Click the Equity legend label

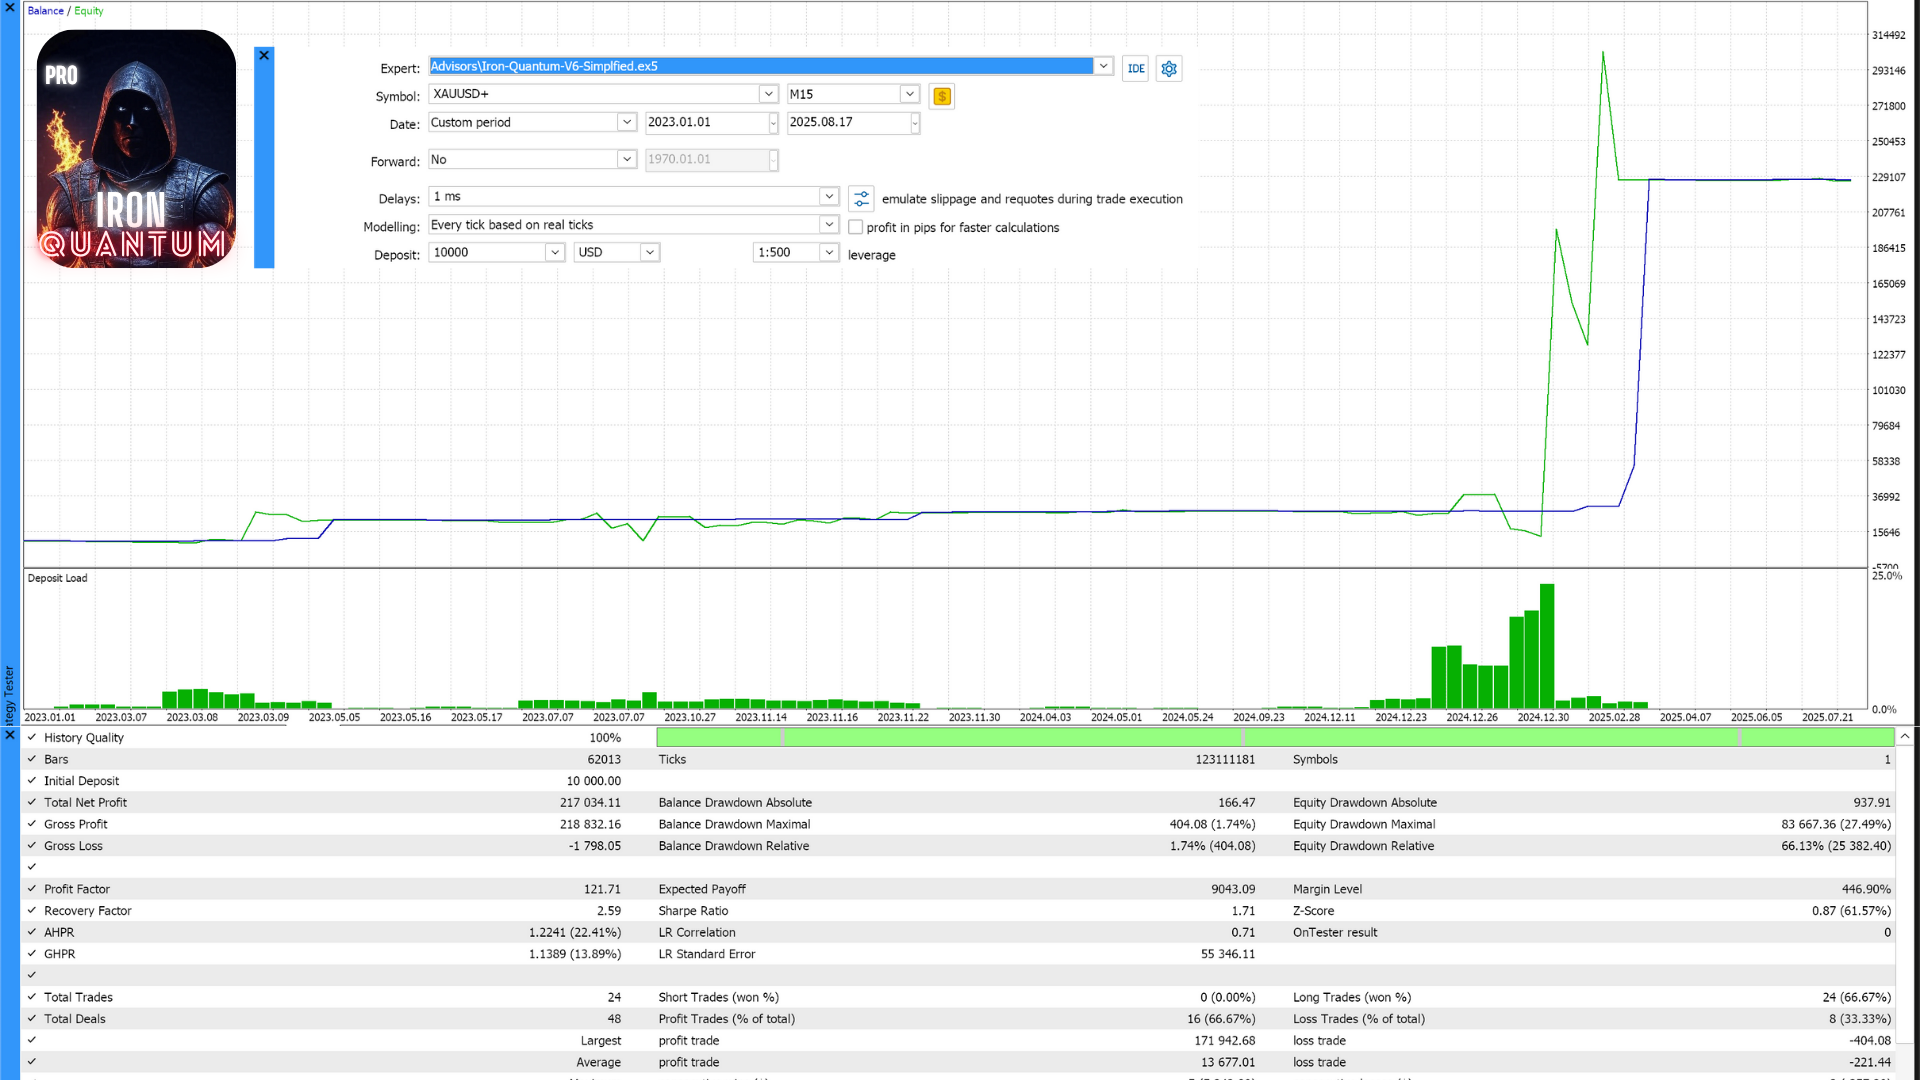(x=89, y=11)
